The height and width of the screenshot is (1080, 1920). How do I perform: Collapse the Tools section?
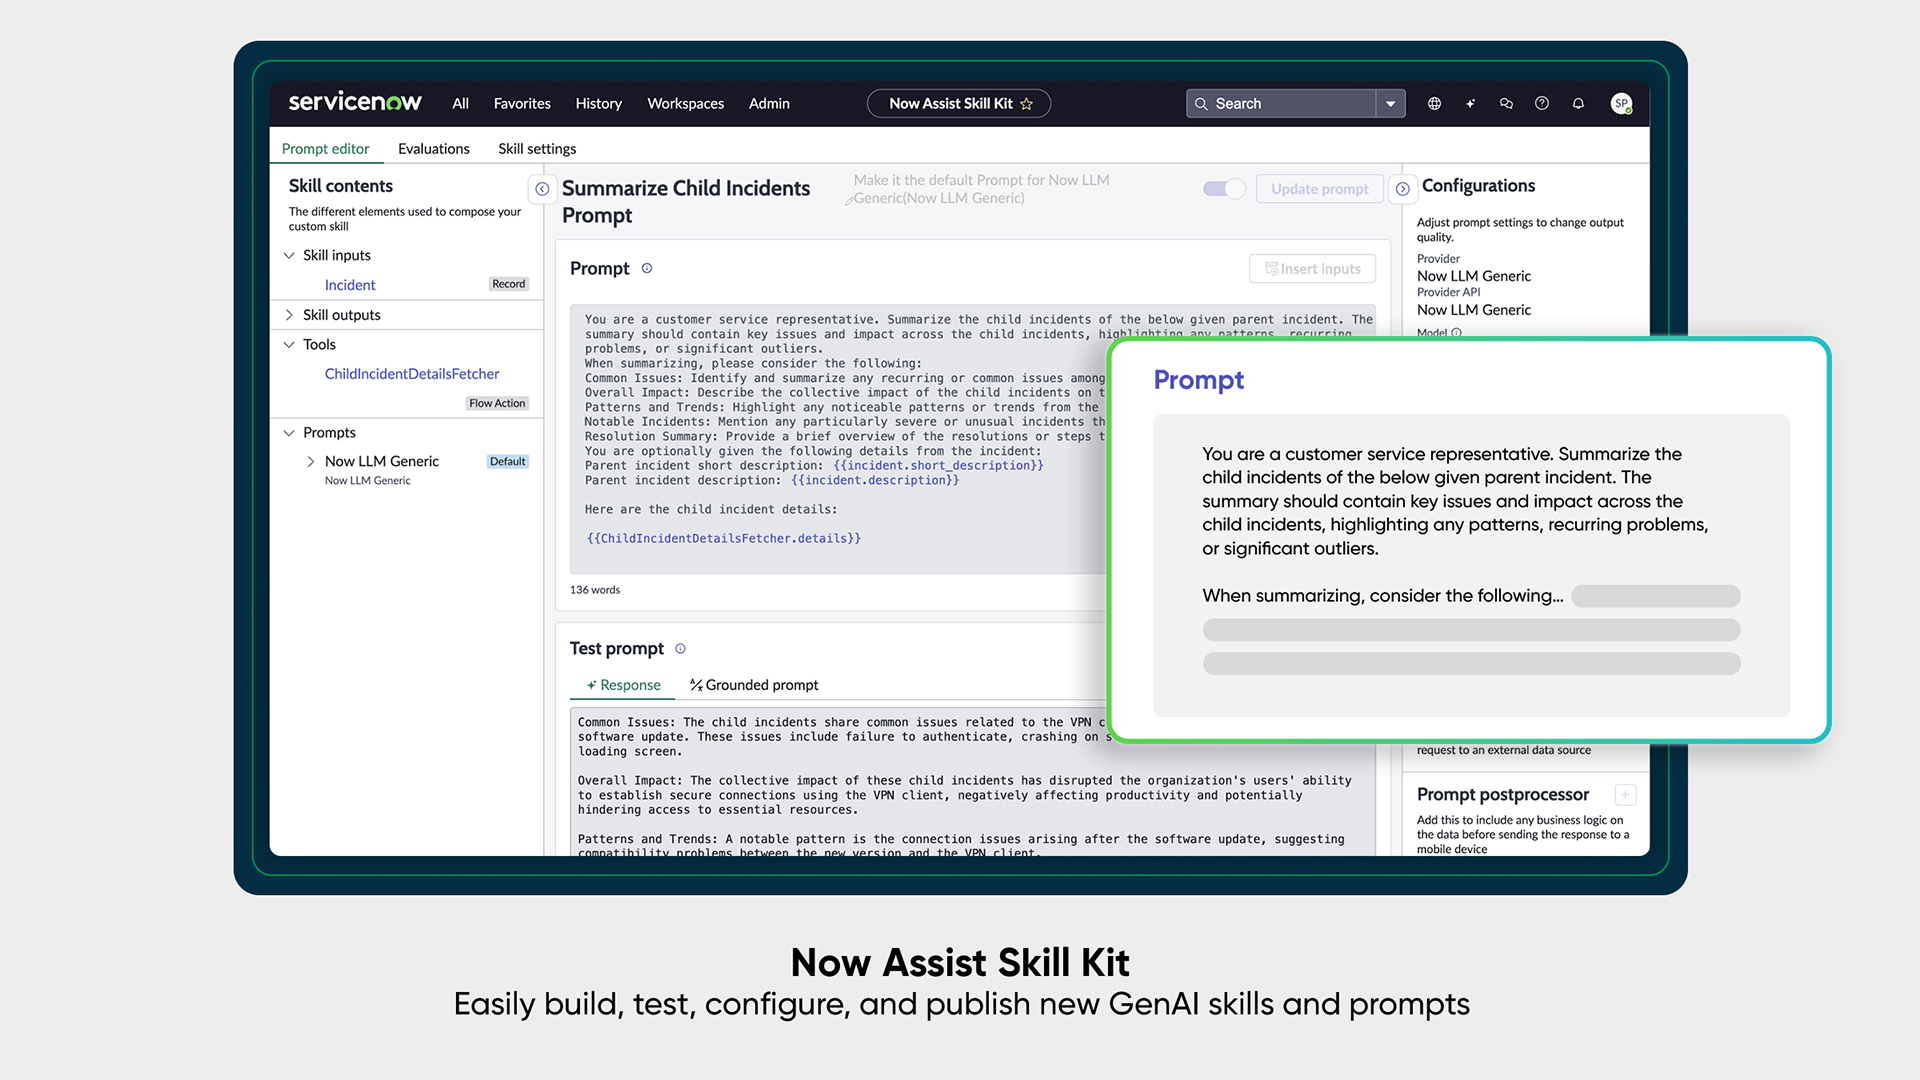tap(289, 344)
